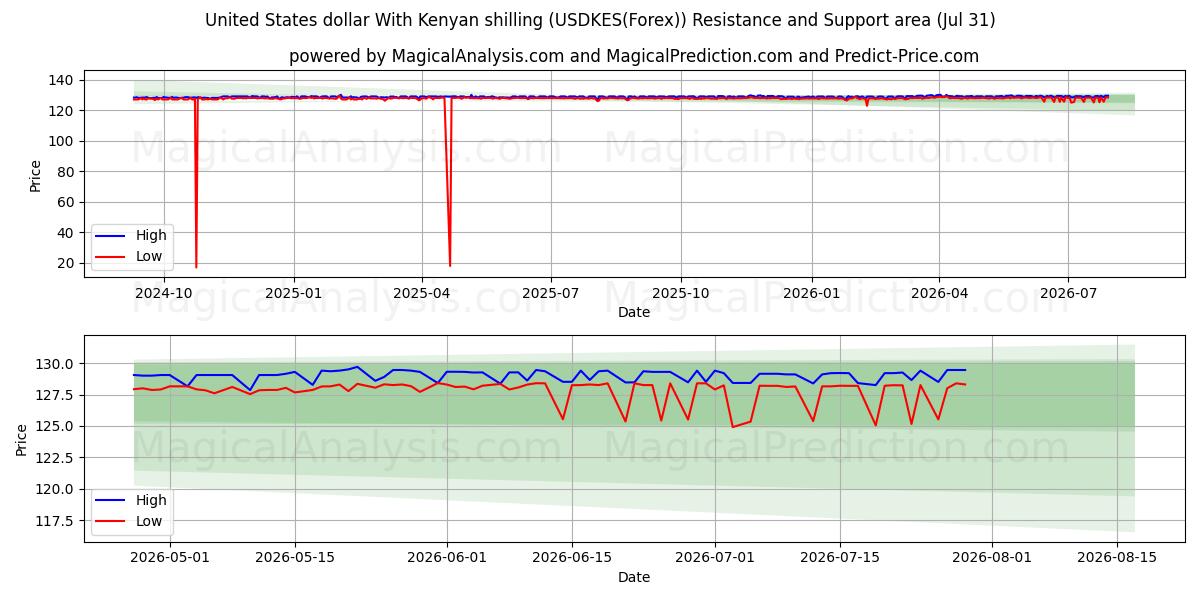
Task: Click 'Low' in the bottom chart legend
Action: (x=147, y=521)
